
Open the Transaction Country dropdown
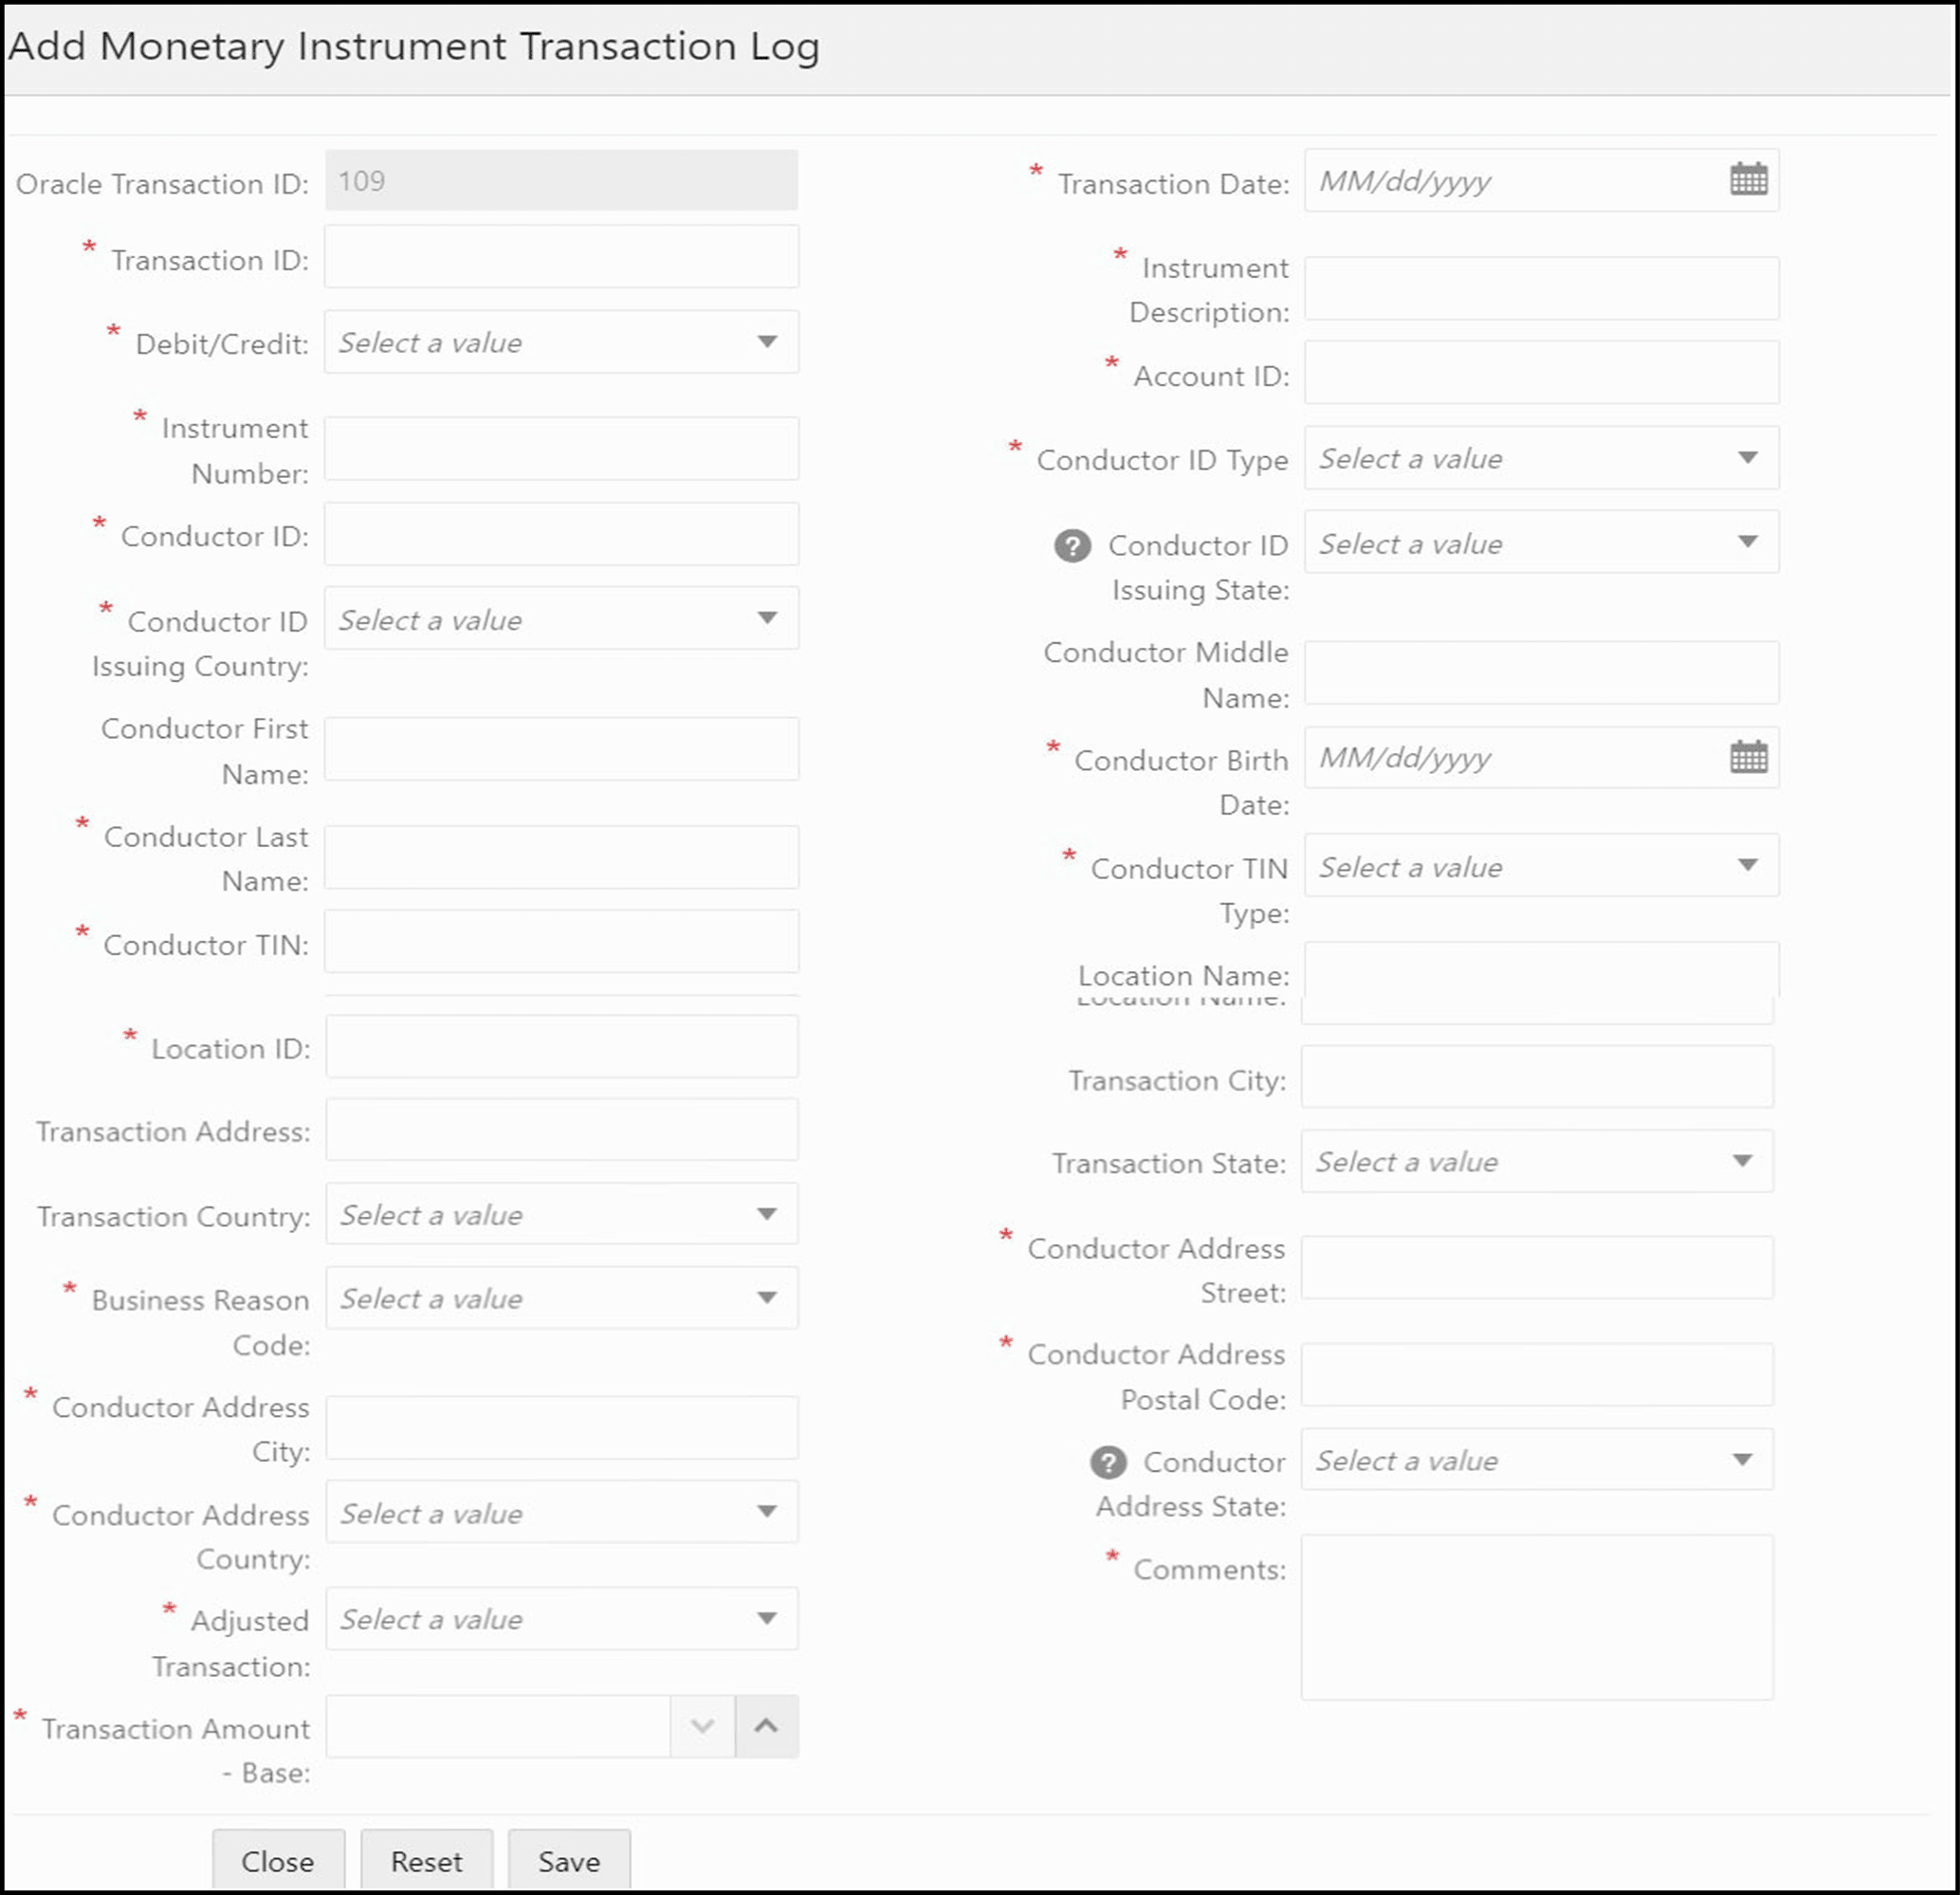click(766, 1214)
